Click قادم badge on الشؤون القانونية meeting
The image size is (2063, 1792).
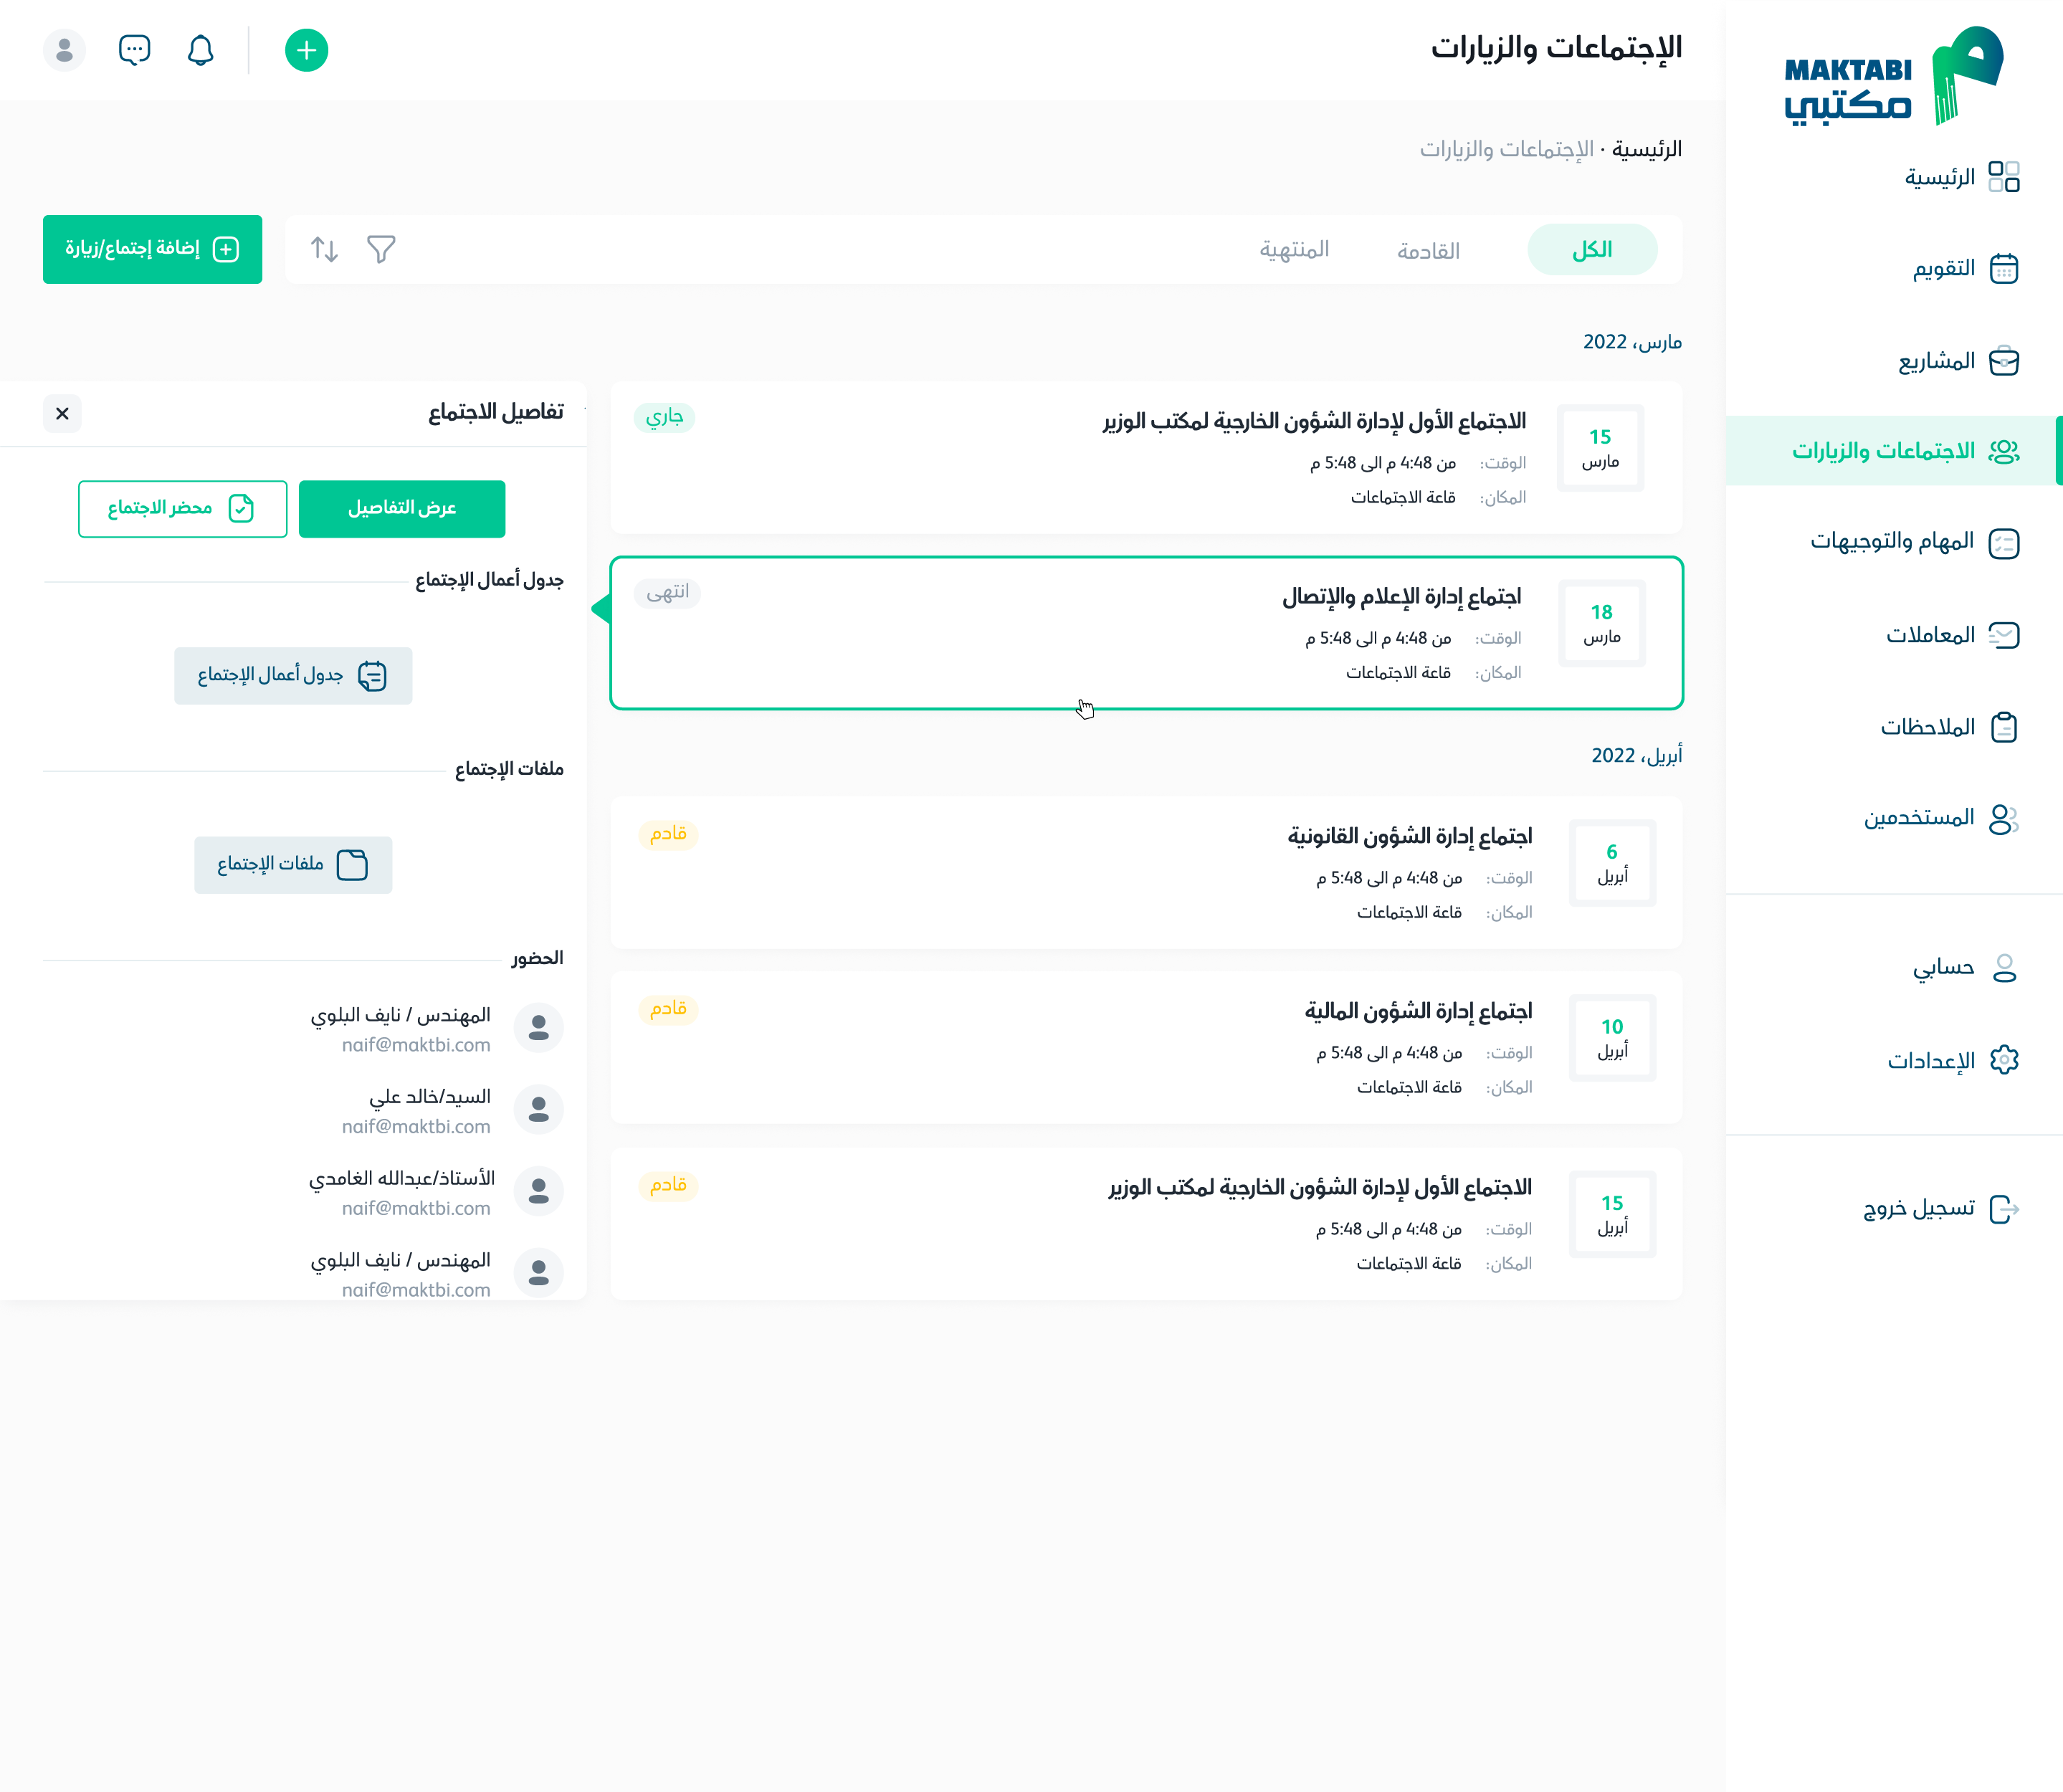[x=668, y=834]
